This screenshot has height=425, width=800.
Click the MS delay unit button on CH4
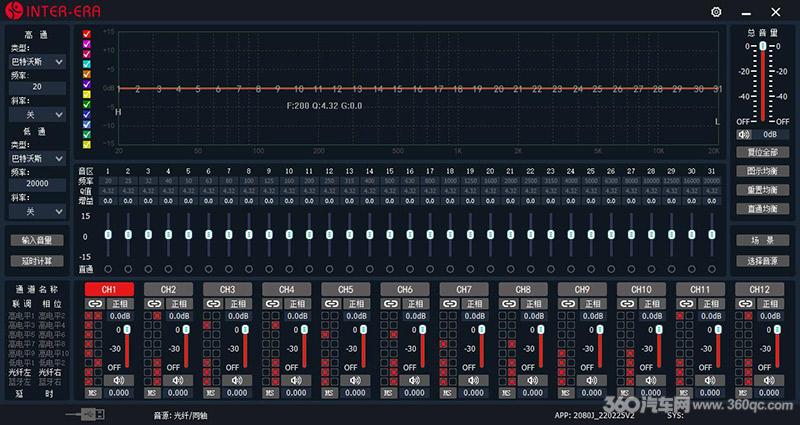pyautogui.click(x=270, y=393)
